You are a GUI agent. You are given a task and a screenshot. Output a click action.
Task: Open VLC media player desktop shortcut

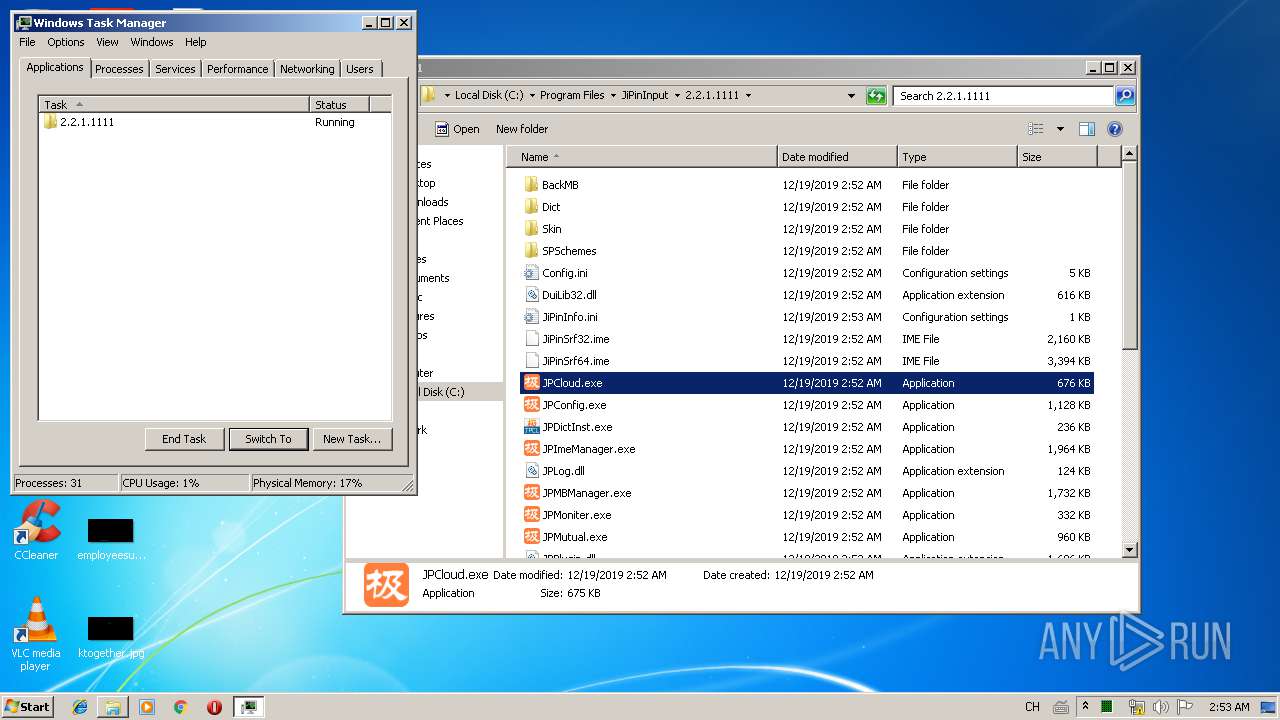pyautogui.click(x=36, y=634)
